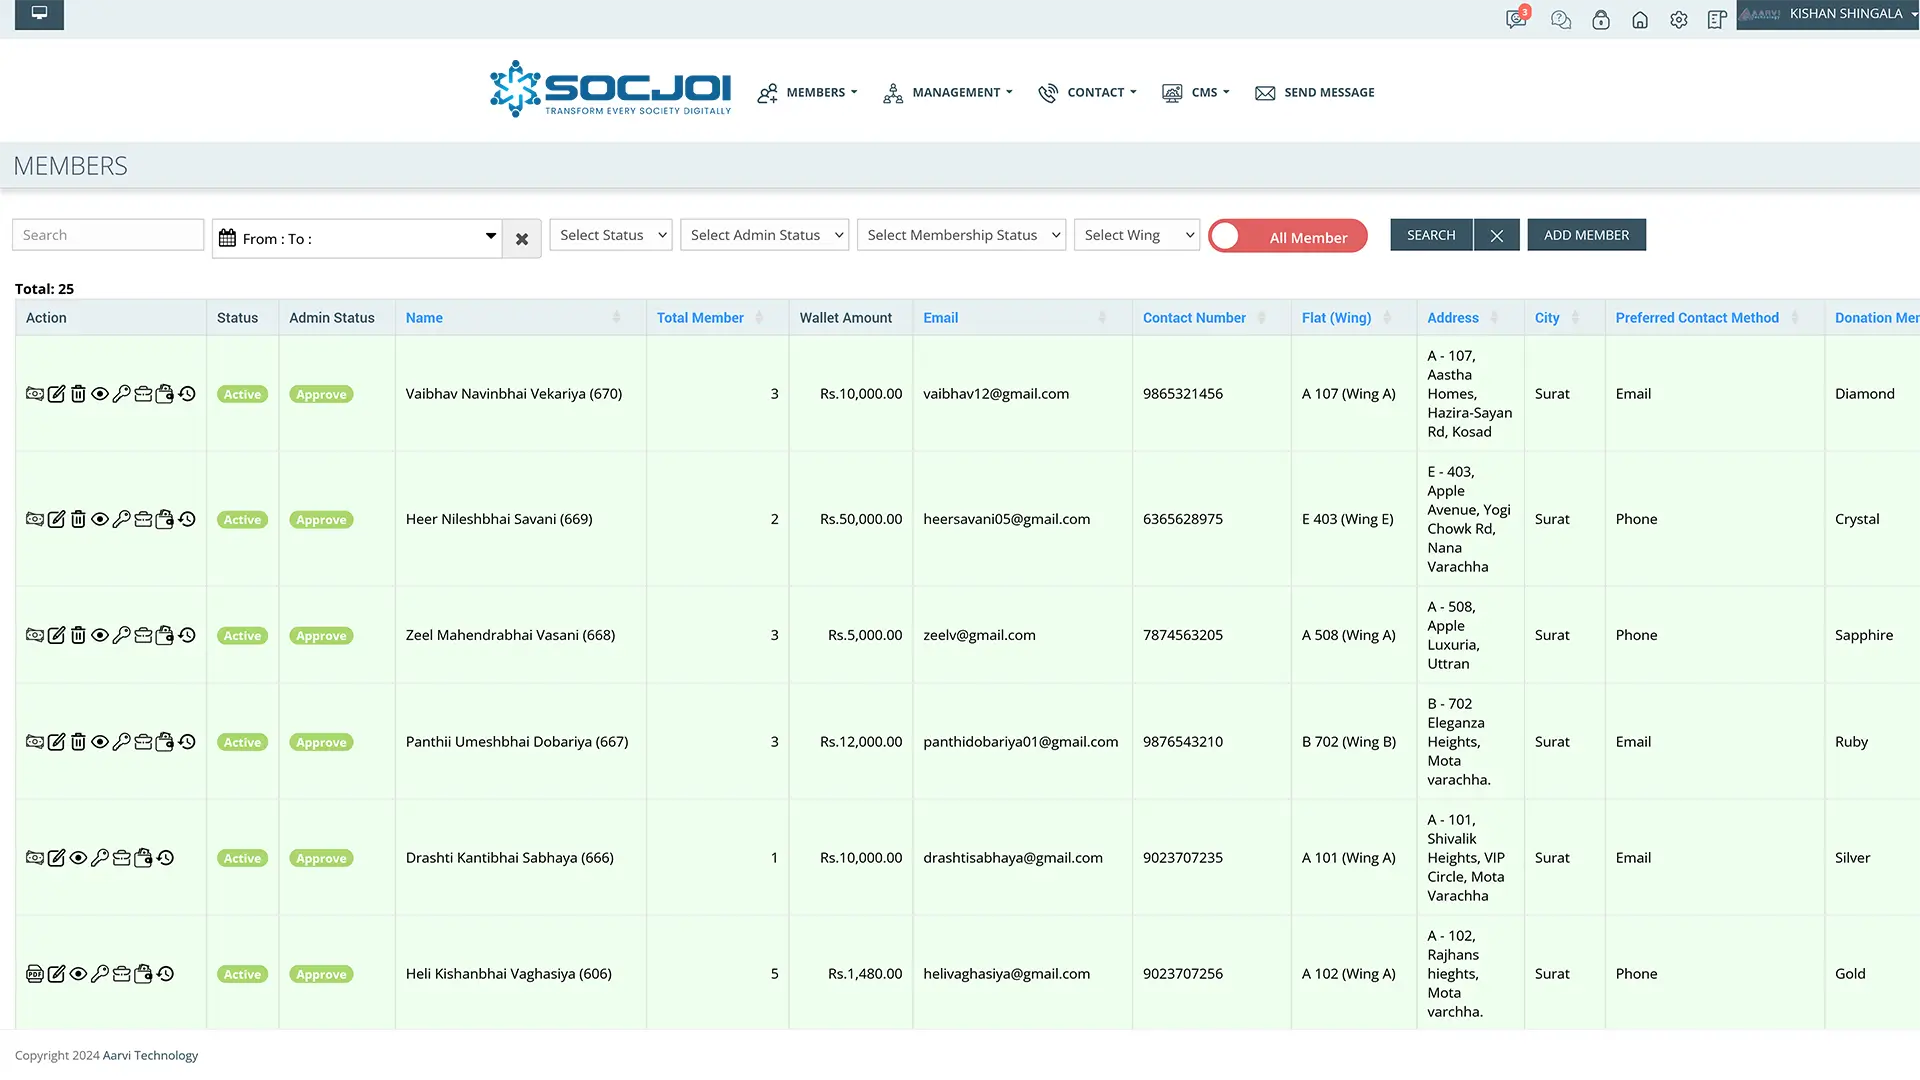
Task: Click inside the Search input field
Action: 107,234
